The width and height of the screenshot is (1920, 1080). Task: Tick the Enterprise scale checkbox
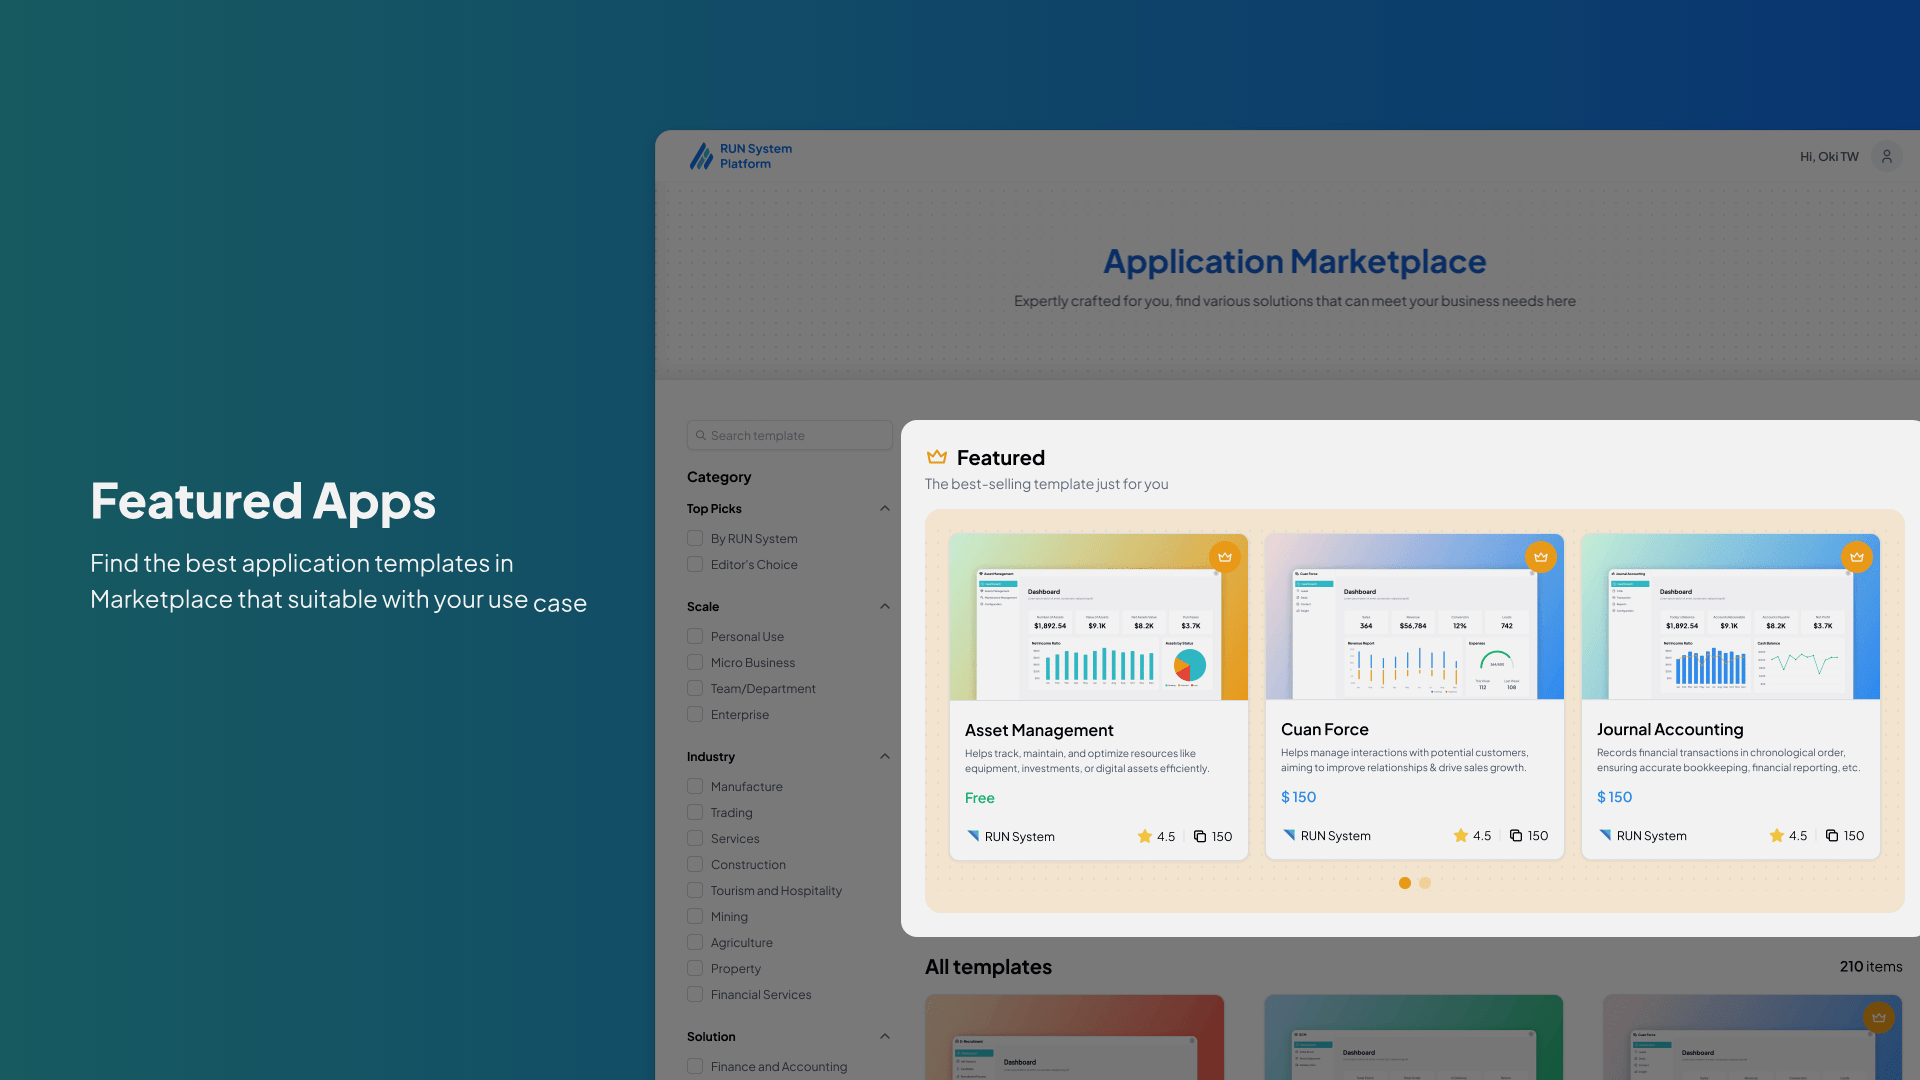tap(695, 715)
